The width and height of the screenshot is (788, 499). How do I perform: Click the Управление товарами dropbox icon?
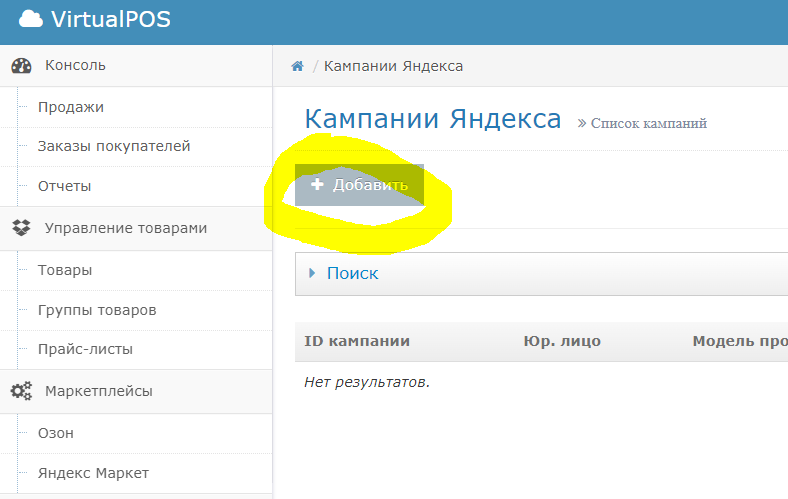(21, 228)
